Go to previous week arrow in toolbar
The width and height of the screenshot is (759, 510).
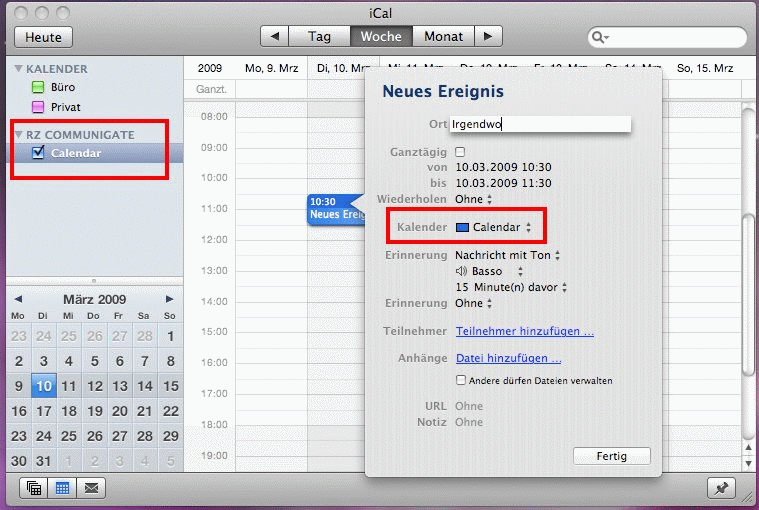[x=274, y=36]
